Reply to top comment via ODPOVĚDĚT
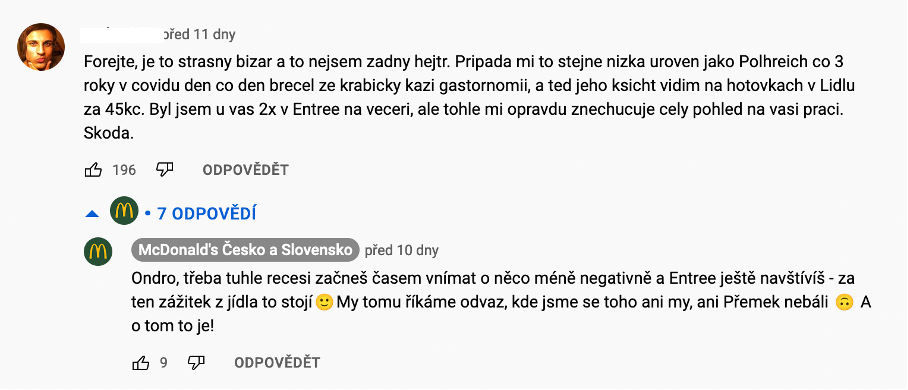This screenshot has width=908, height=390. click(246, 170)
